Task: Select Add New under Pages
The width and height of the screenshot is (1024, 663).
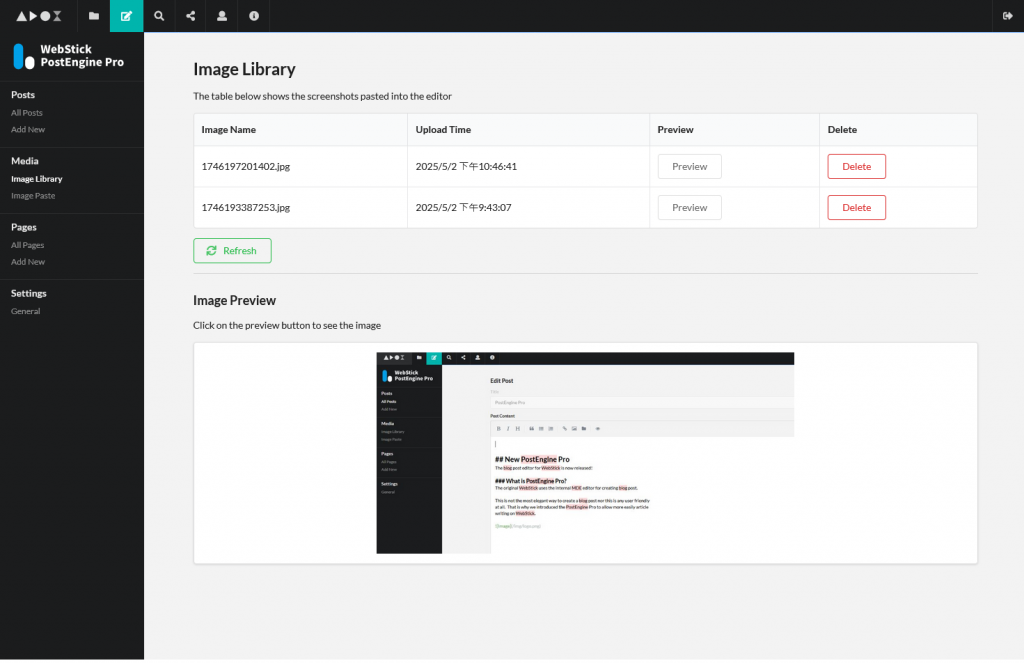Action: (x=28, y=262)
